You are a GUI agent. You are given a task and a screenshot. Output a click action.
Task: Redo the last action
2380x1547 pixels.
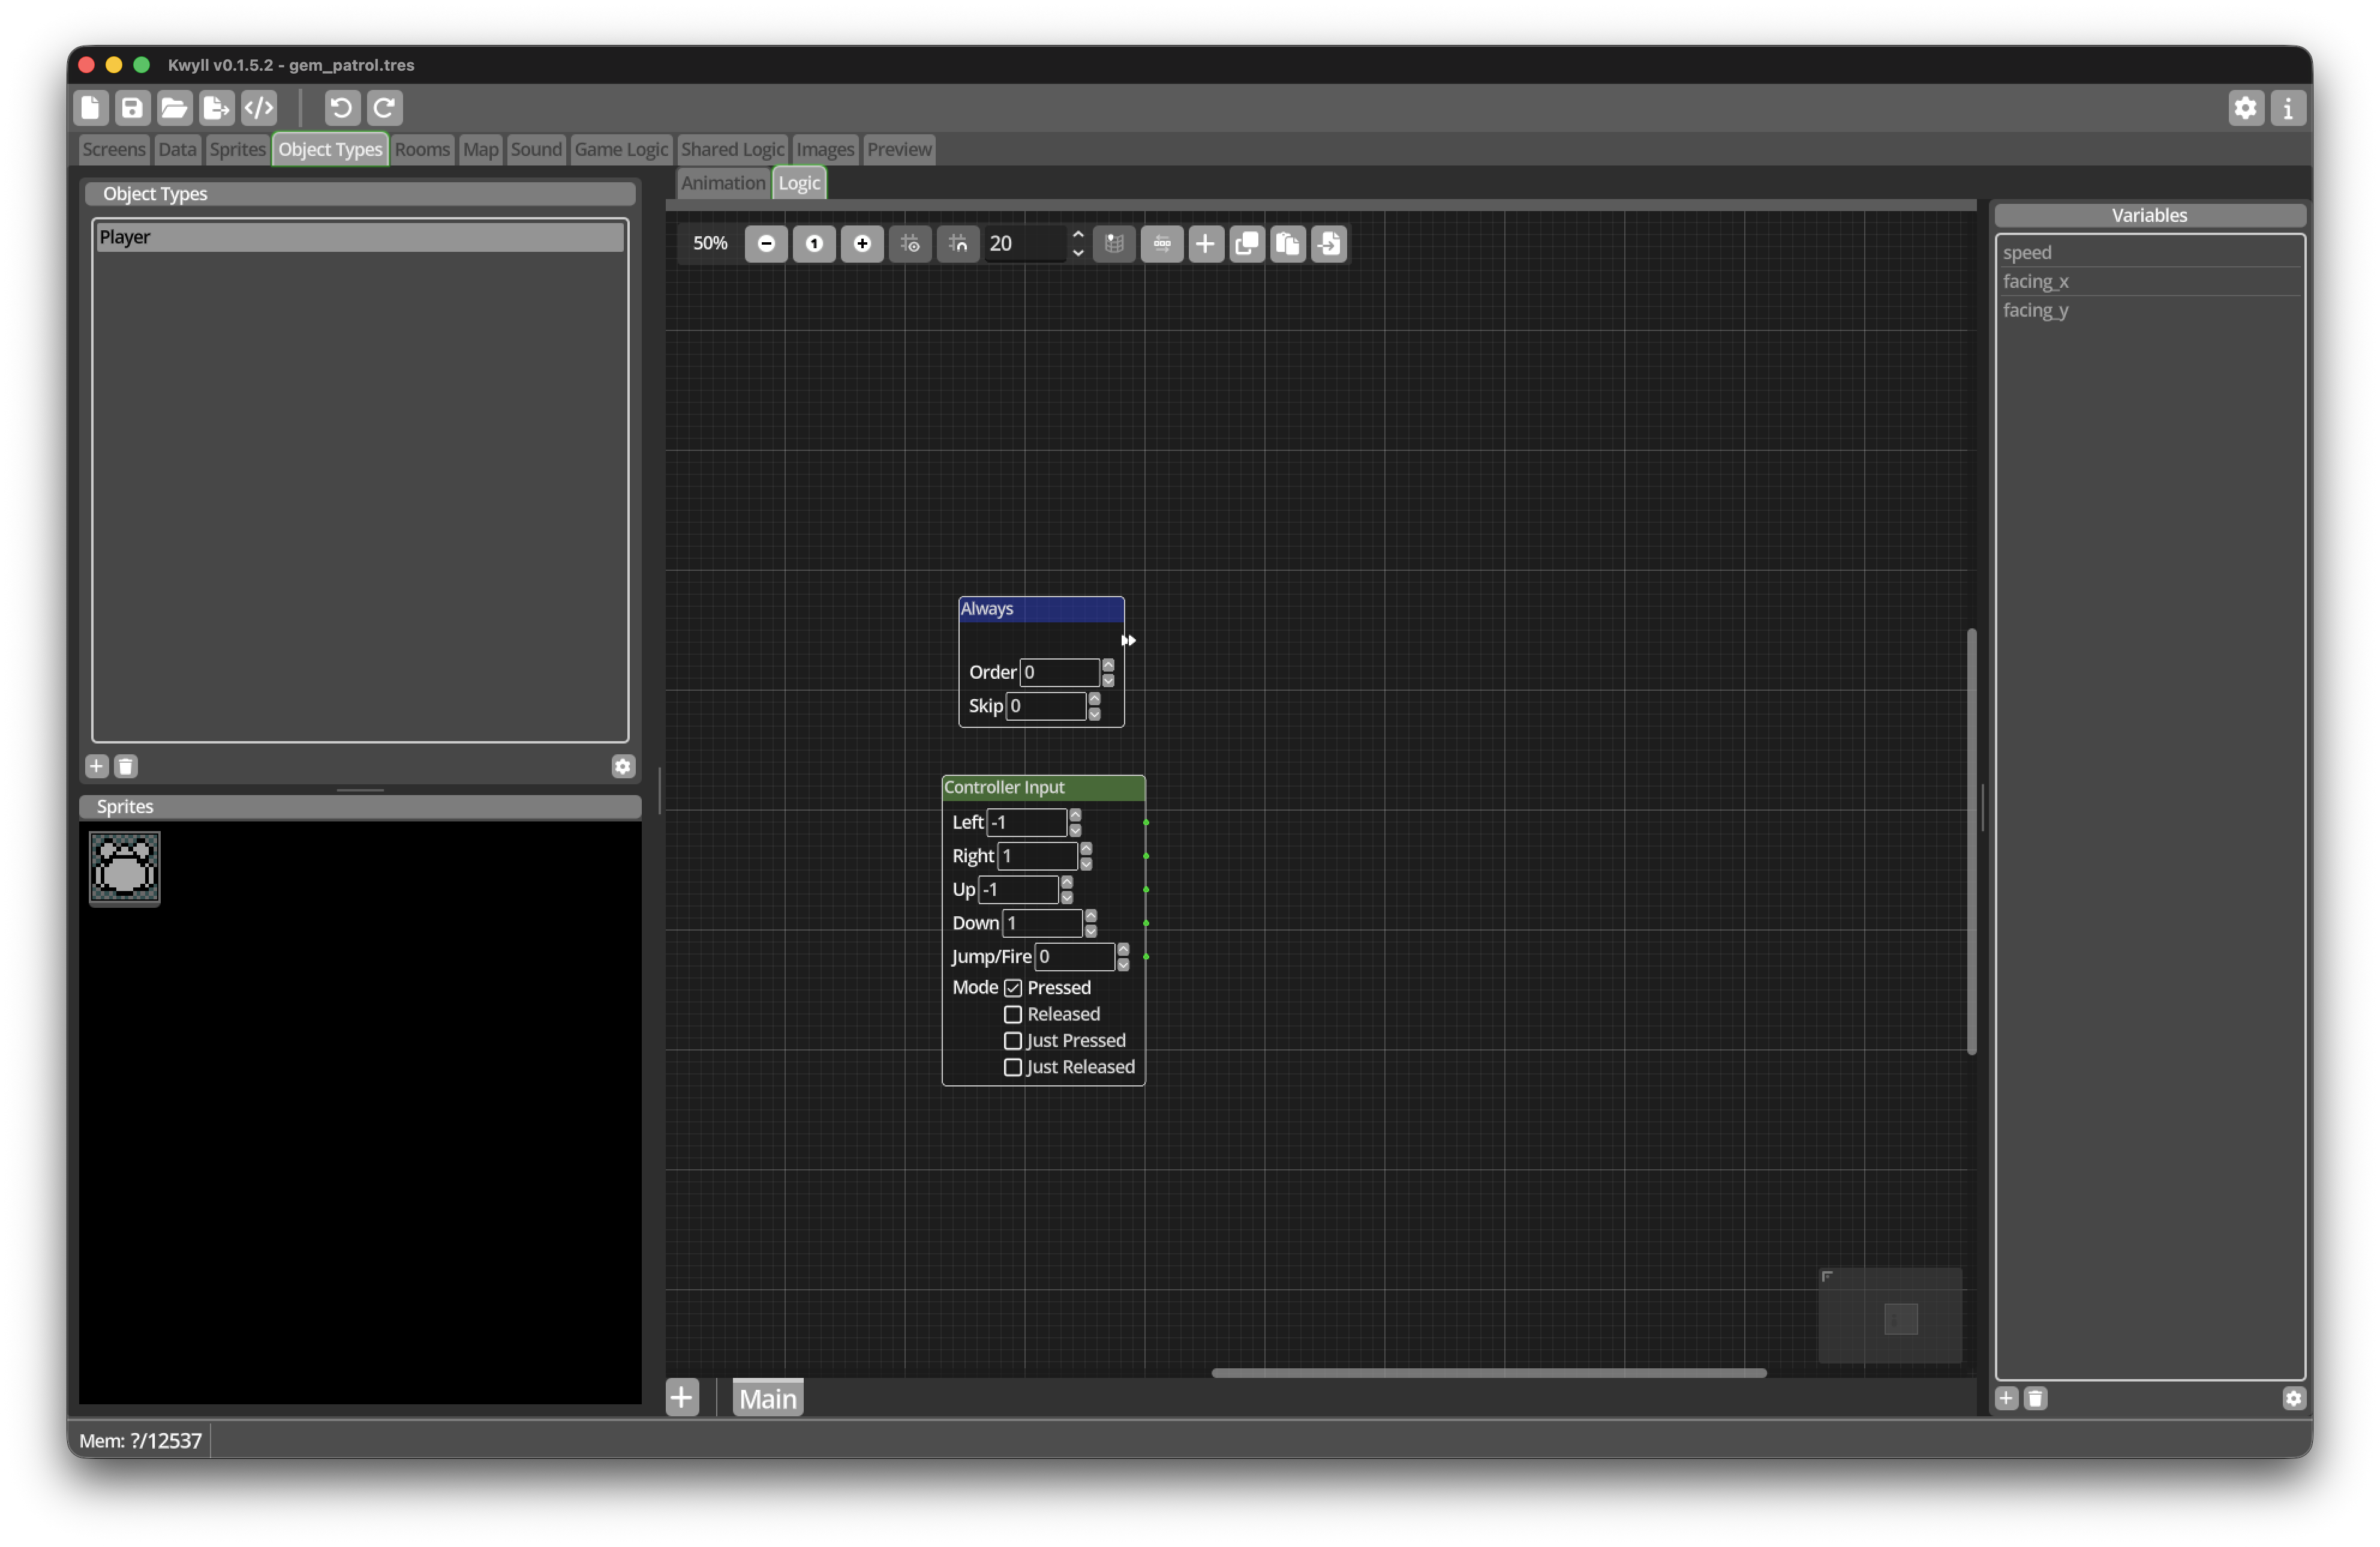point(384,107)
